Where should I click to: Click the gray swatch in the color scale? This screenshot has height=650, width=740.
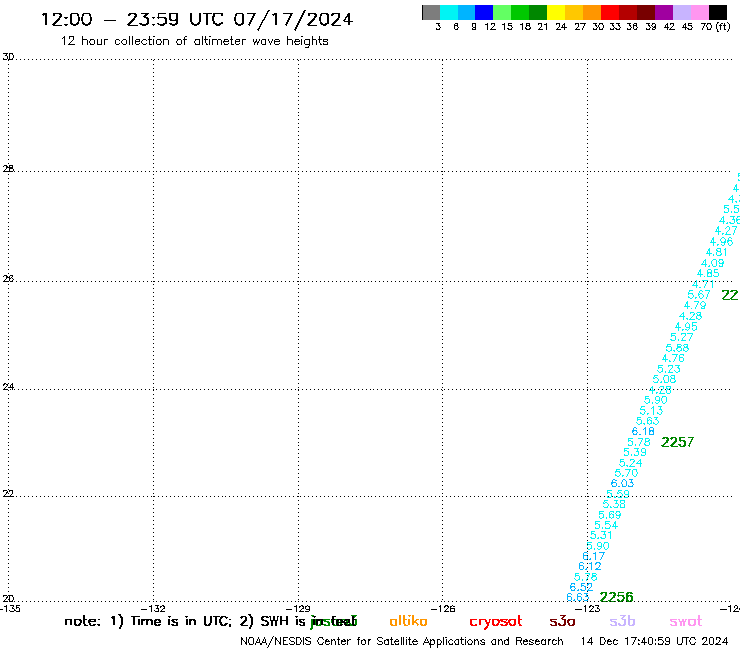[x=431, y=12]
